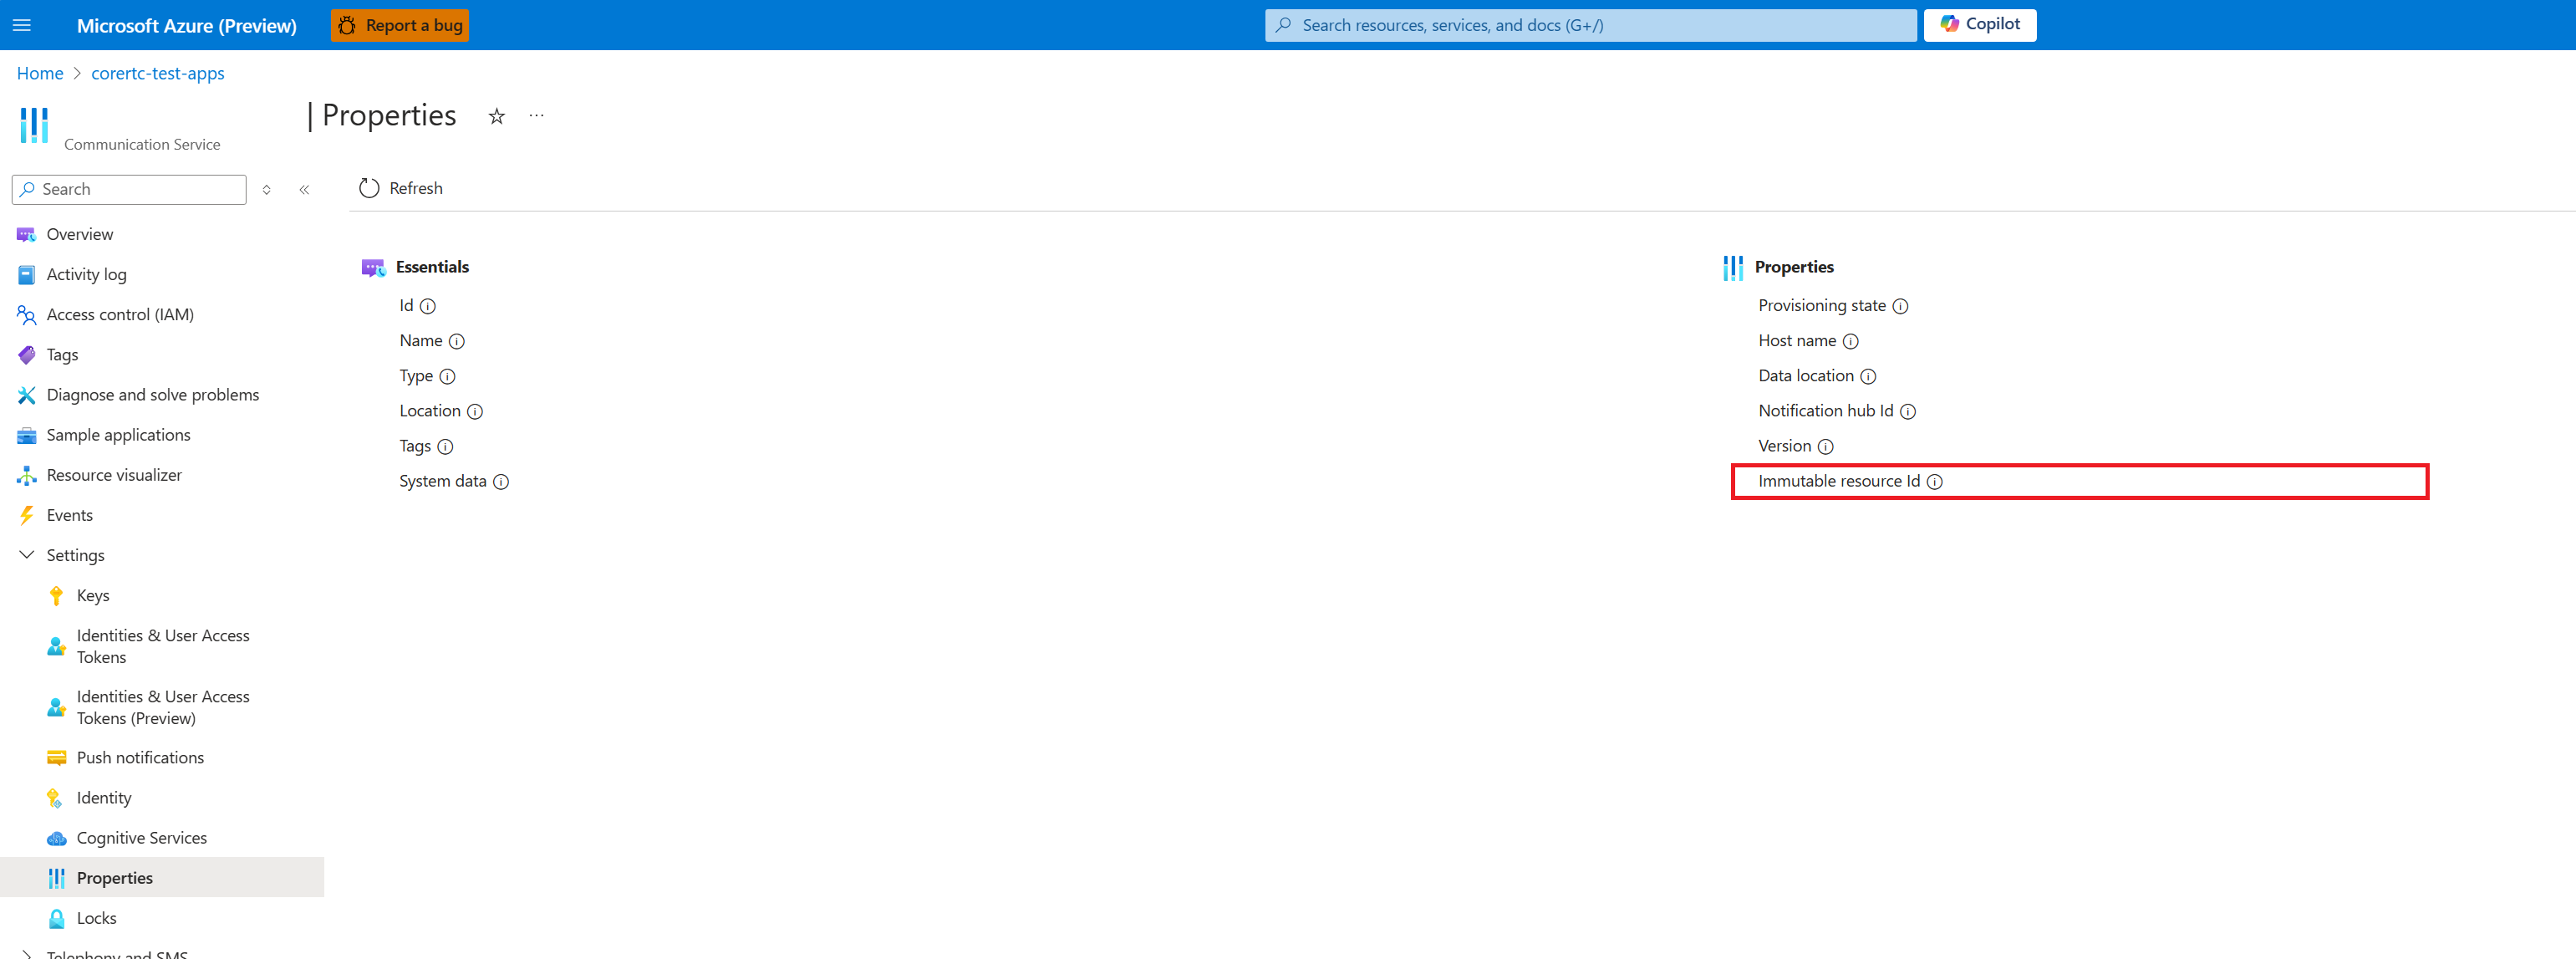2576x959 pixels.
Task: Collapse the Settings section
Action: 27,555
